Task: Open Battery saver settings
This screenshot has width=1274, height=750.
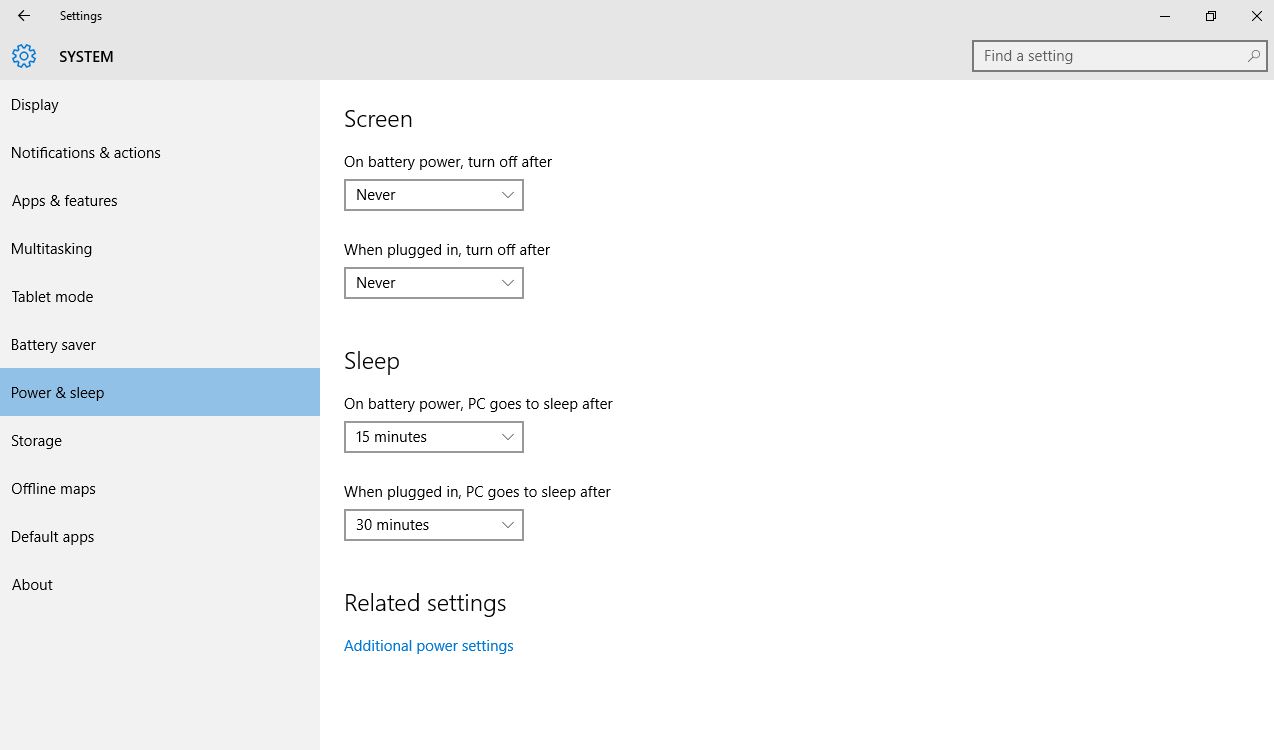Action: point(53,344)
